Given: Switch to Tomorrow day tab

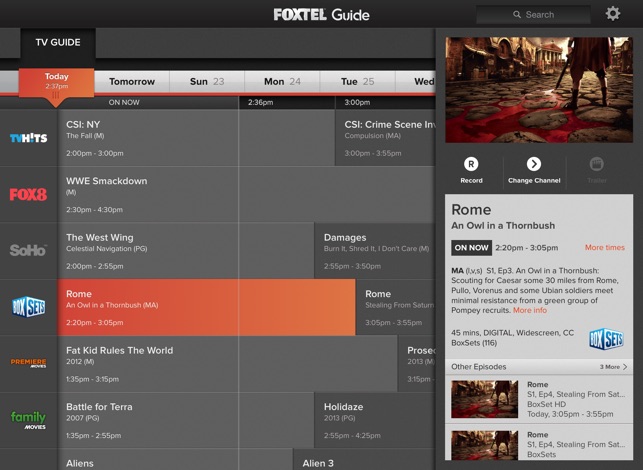Looking at the screenshot, I should [x=132, y=82].
